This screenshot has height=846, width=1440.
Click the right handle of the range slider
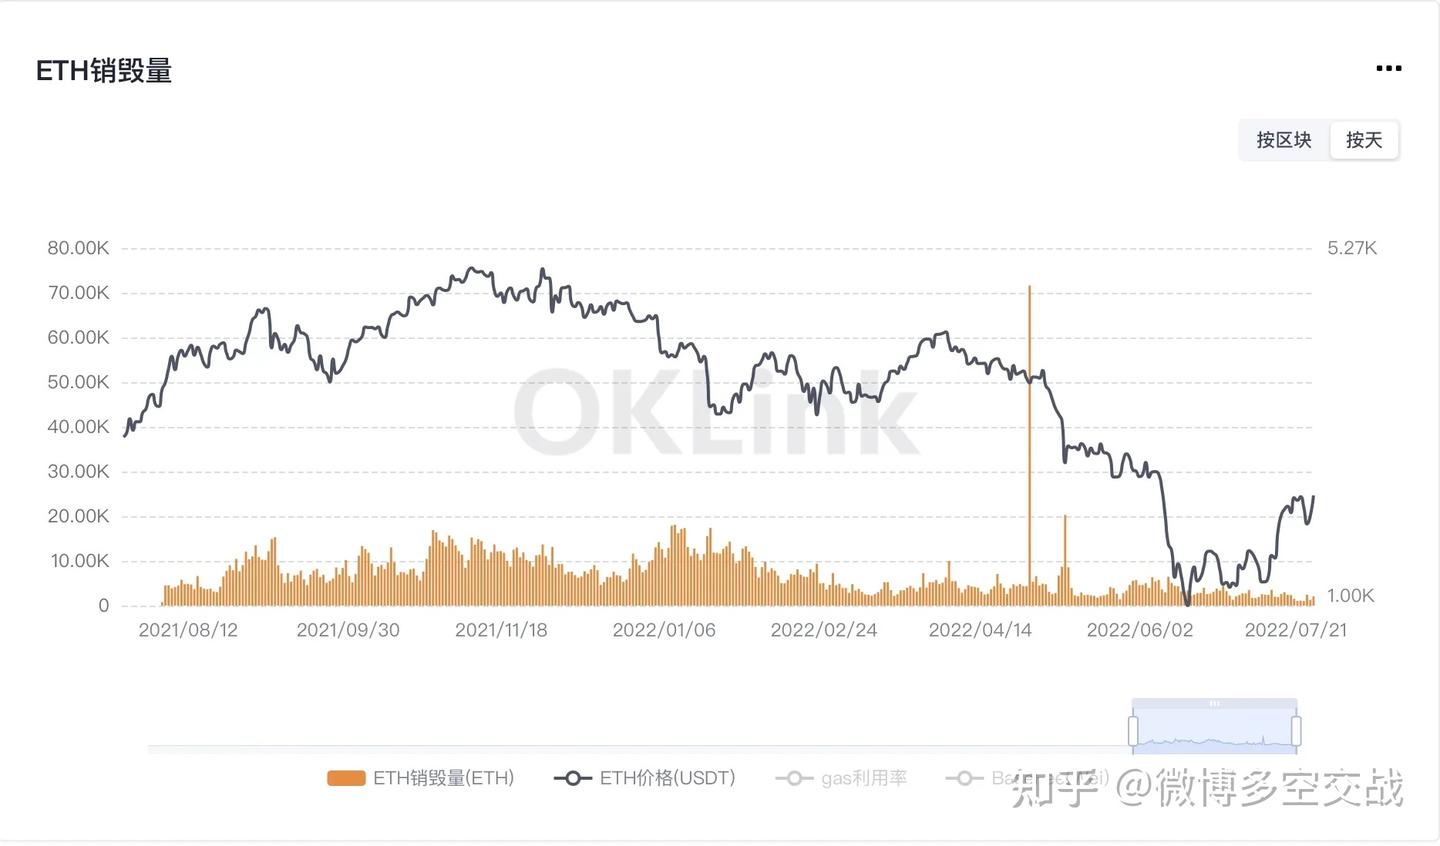click(x=1296, y=730)
